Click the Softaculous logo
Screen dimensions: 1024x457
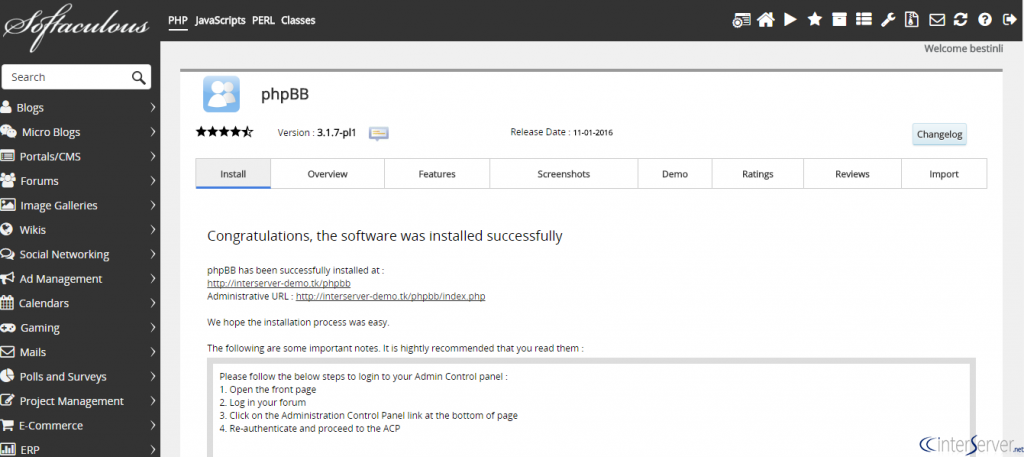[x=77, y=26]
